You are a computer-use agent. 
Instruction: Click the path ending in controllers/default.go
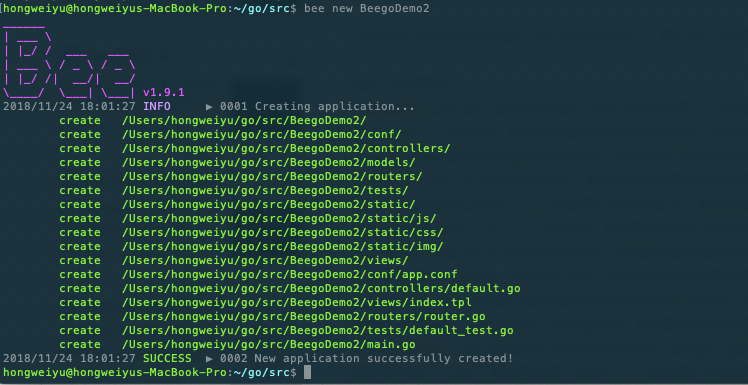pos(321,289)
